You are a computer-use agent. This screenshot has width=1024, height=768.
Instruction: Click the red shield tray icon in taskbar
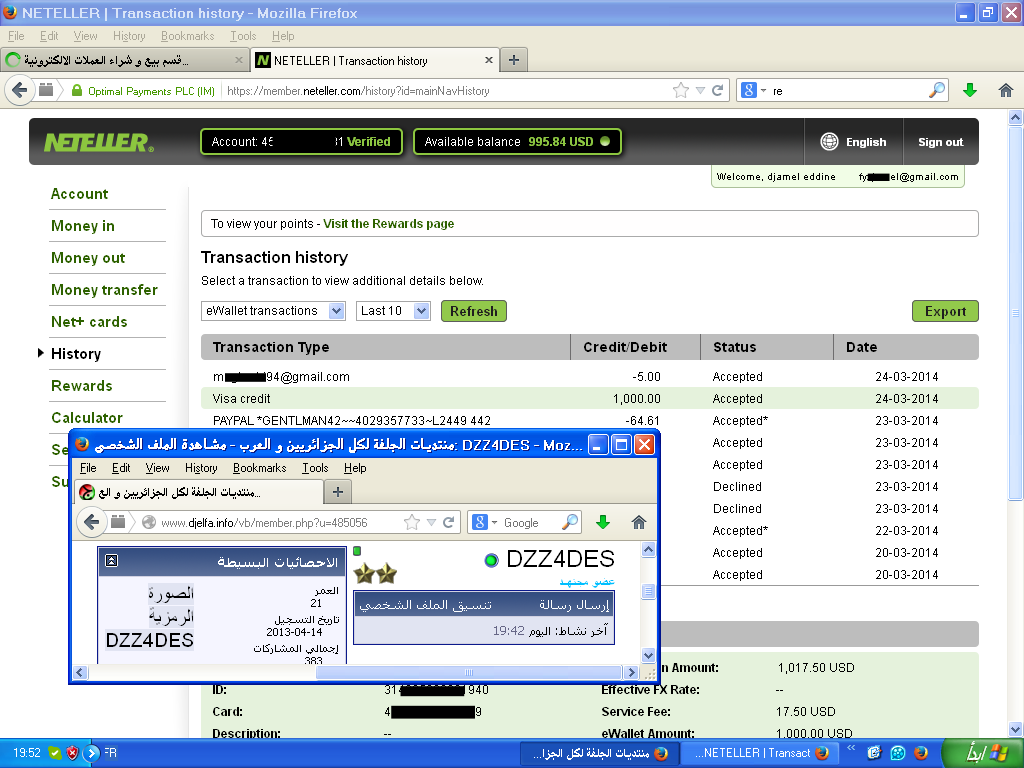tap(72, 753)
